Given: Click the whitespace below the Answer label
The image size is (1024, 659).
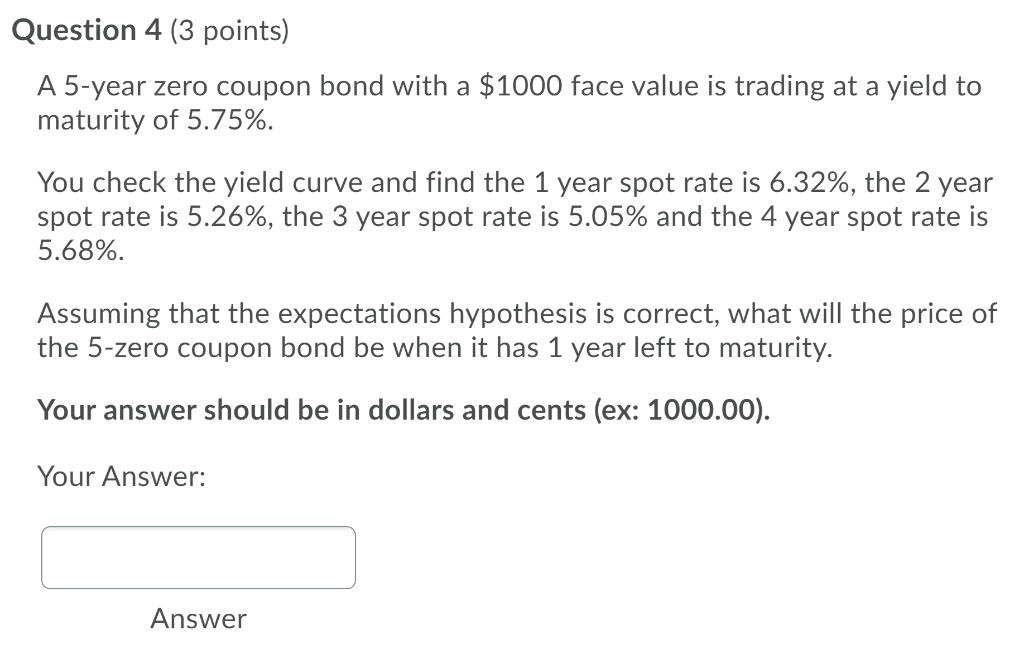Looking at the screenshot, I should 197,648.
